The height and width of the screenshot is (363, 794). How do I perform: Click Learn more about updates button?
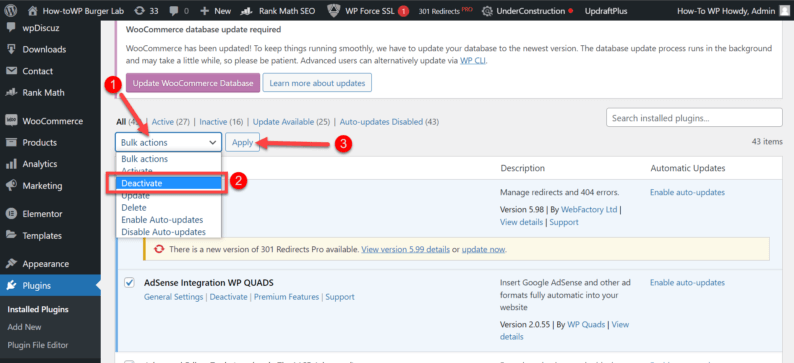click(317, 83)
